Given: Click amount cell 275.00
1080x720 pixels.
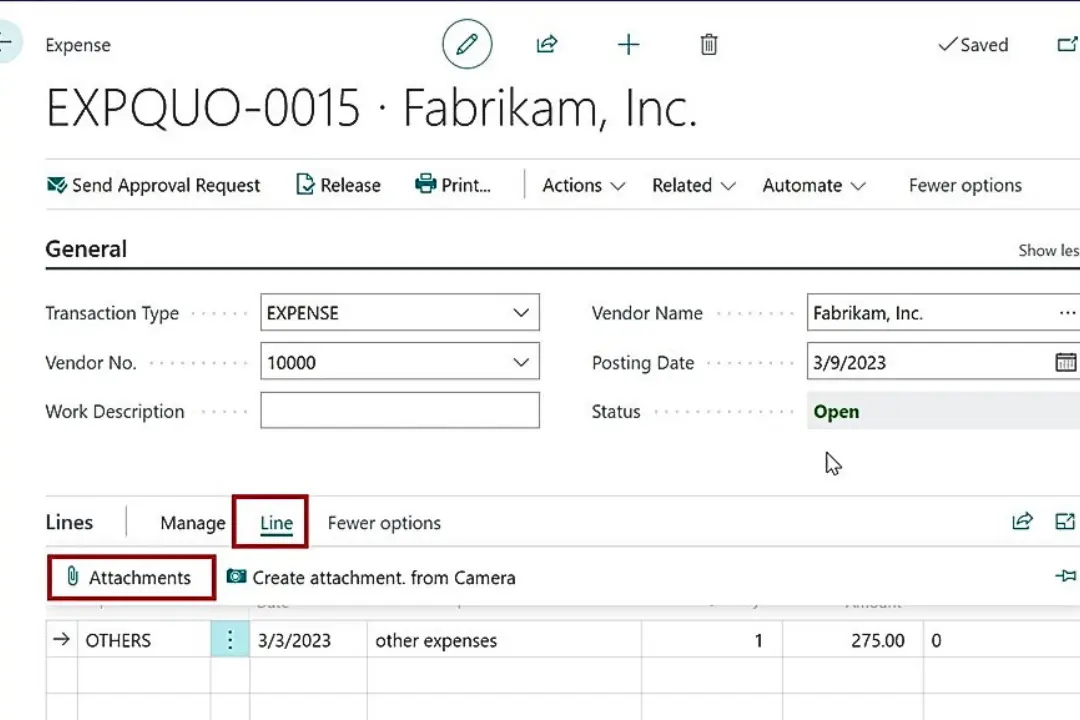Looking at the screenshot, I should coord(853,640).
